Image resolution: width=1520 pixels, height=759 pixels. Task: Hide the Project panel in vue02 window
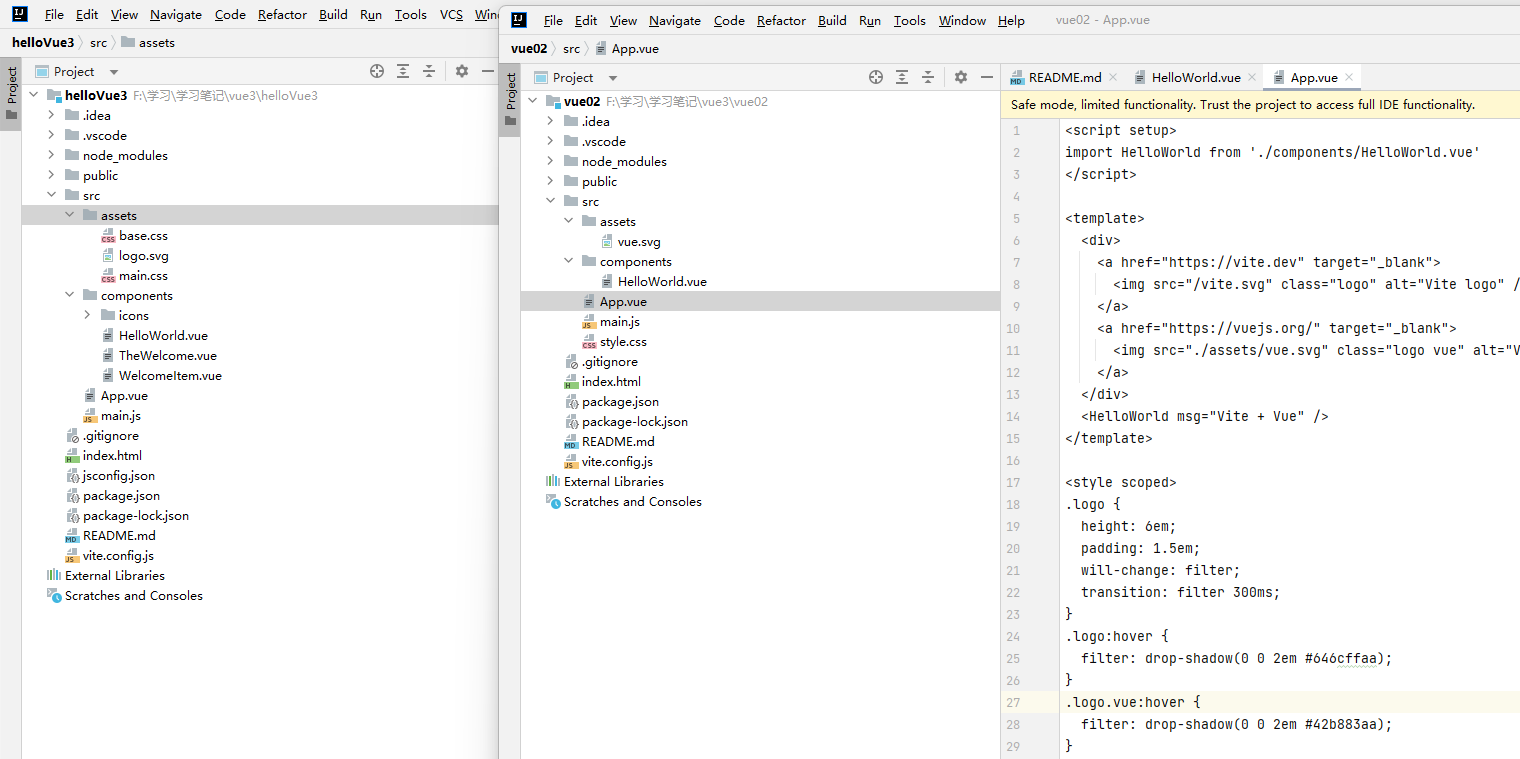(x=987, y=77)
